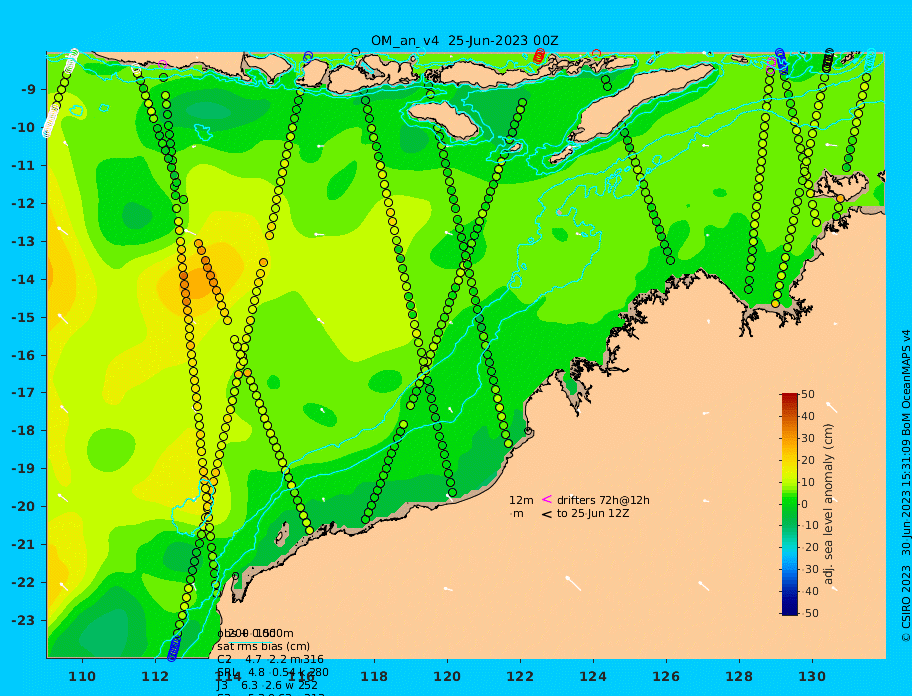Click the 'J3 6.3 2.6 w 252' statistics row

[x=268, y=686]
